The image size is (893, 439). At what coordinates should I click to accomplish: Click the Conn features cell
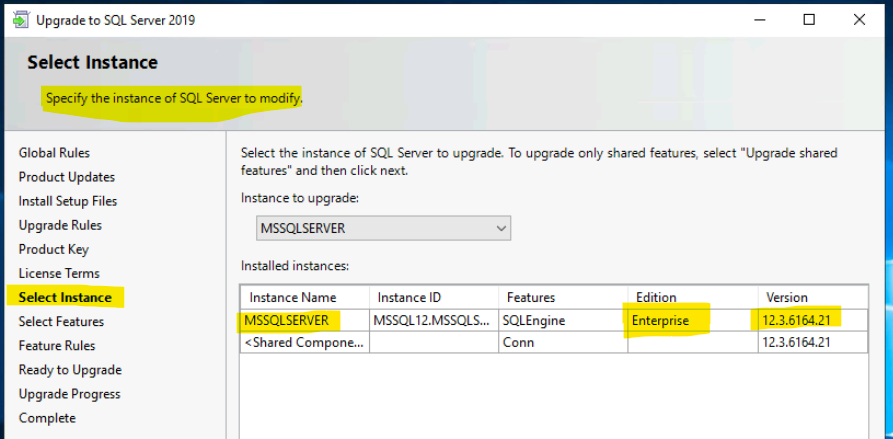pos(563,342)
